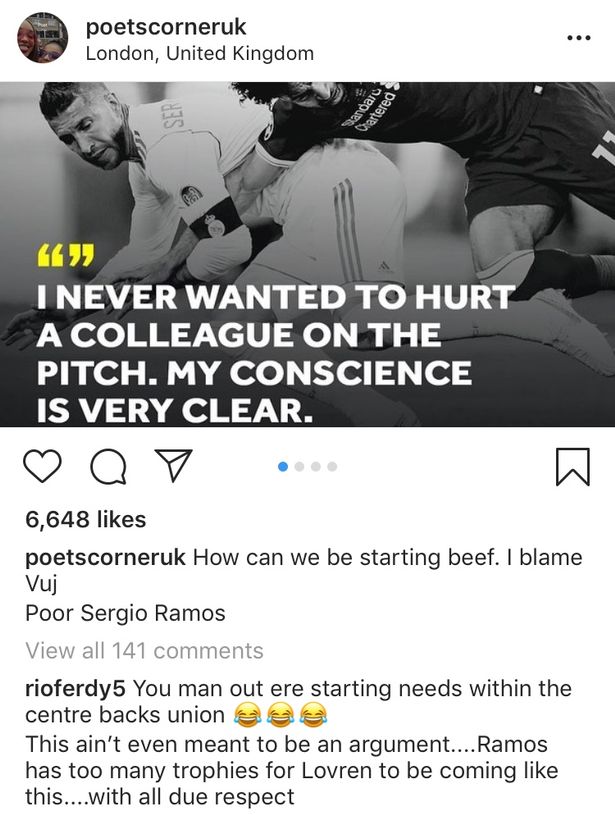Expand View all 141 comments
615x815 pixels.
[x=144, y=651]
